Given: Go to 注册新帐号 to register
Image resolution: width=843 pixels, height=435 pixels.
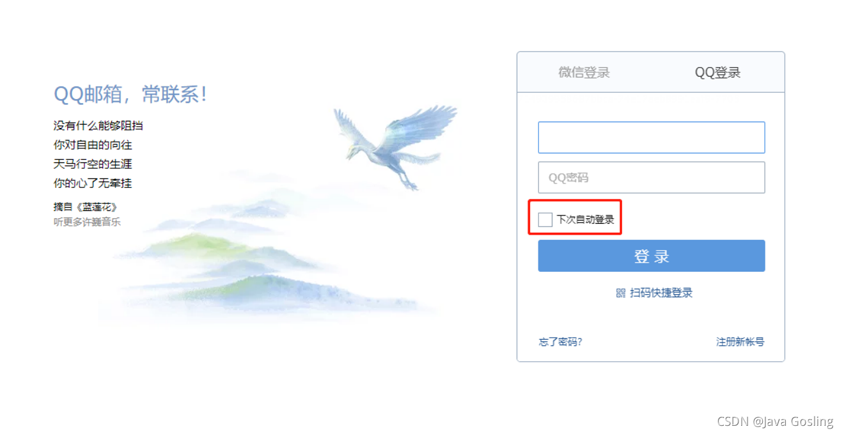Looking at the screenshot, I should 740,341.
